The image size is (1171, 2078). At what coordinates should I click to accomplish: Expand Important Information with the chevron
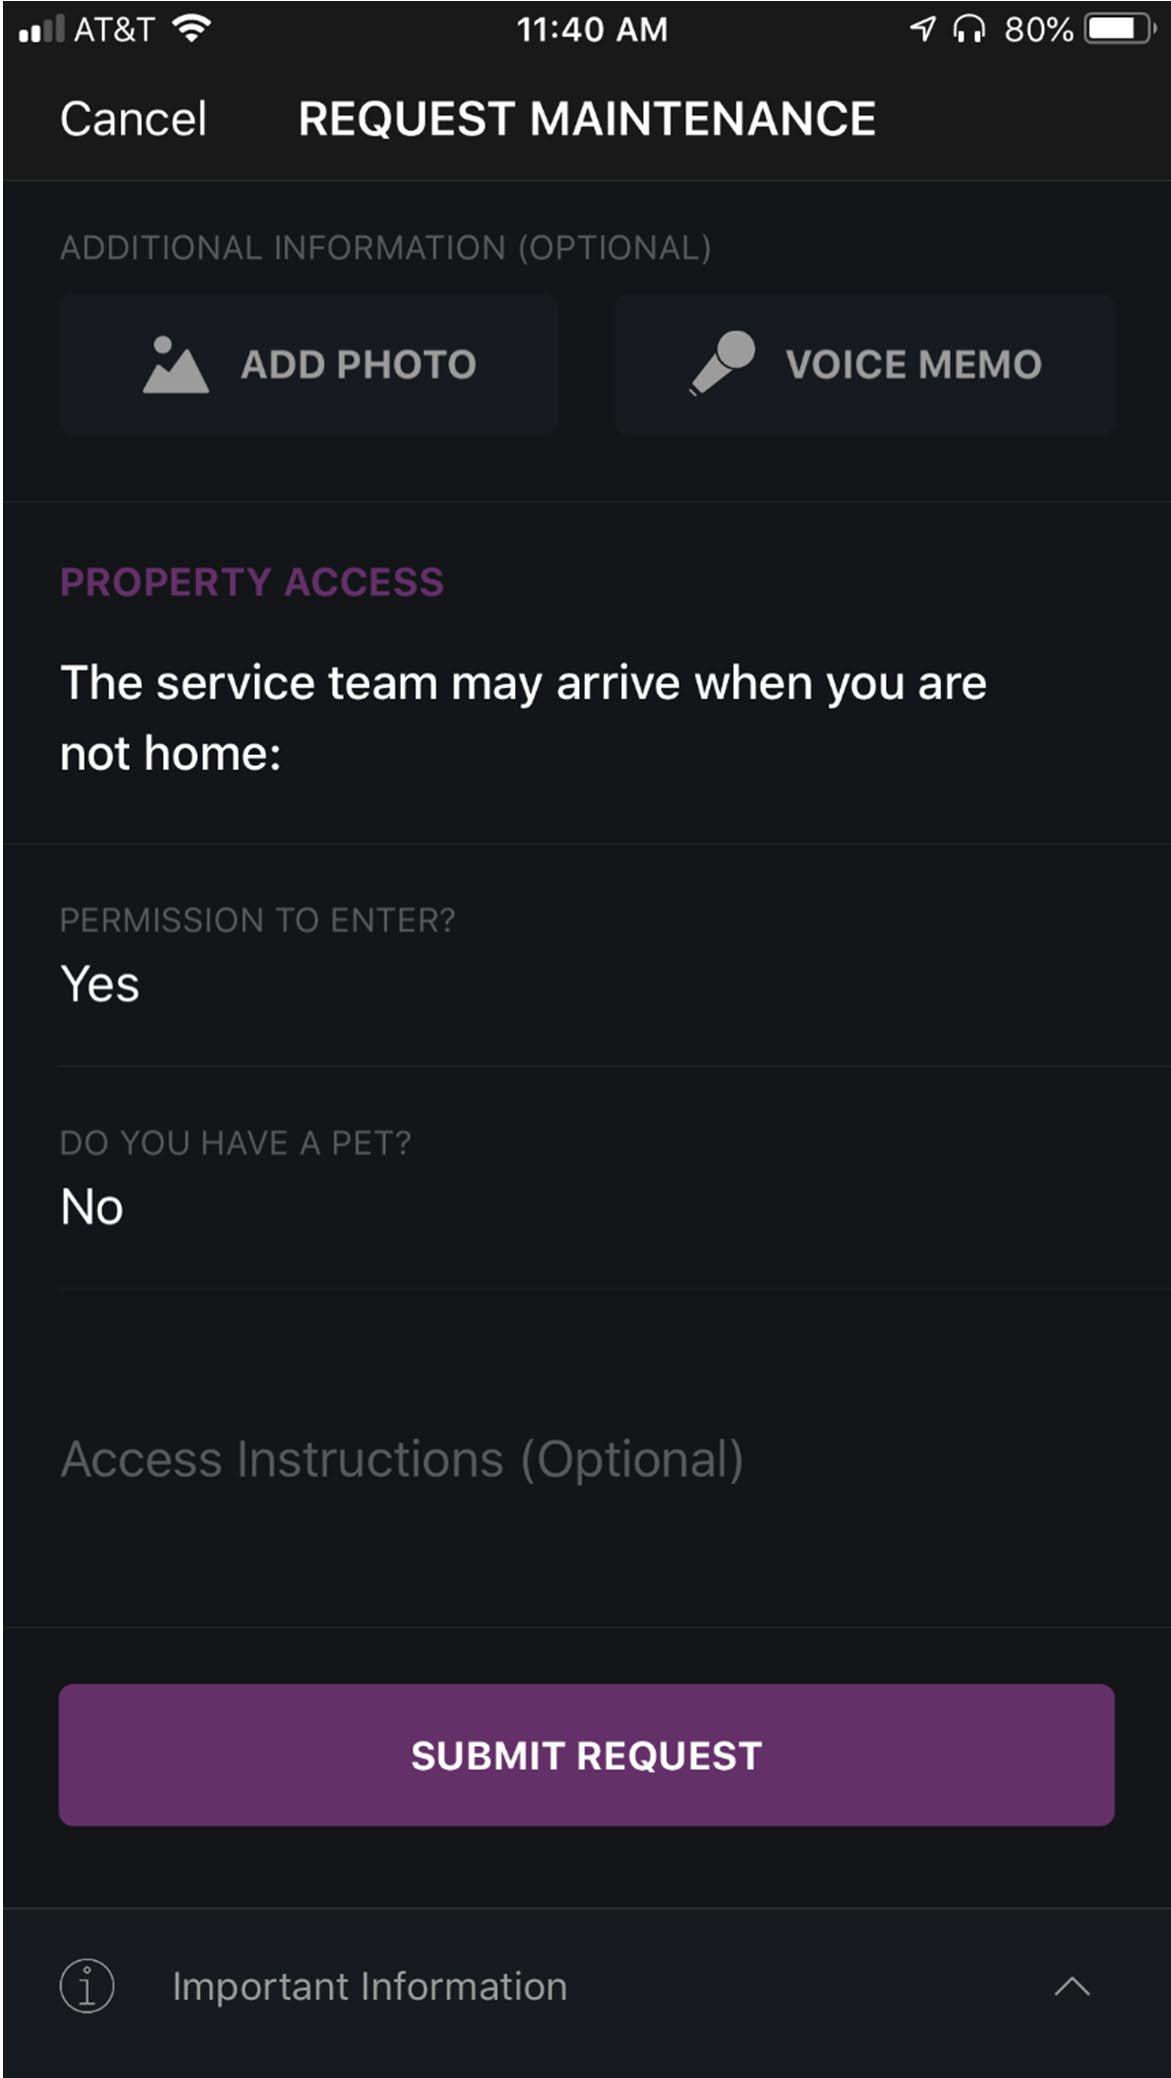click(1071, 1986)
